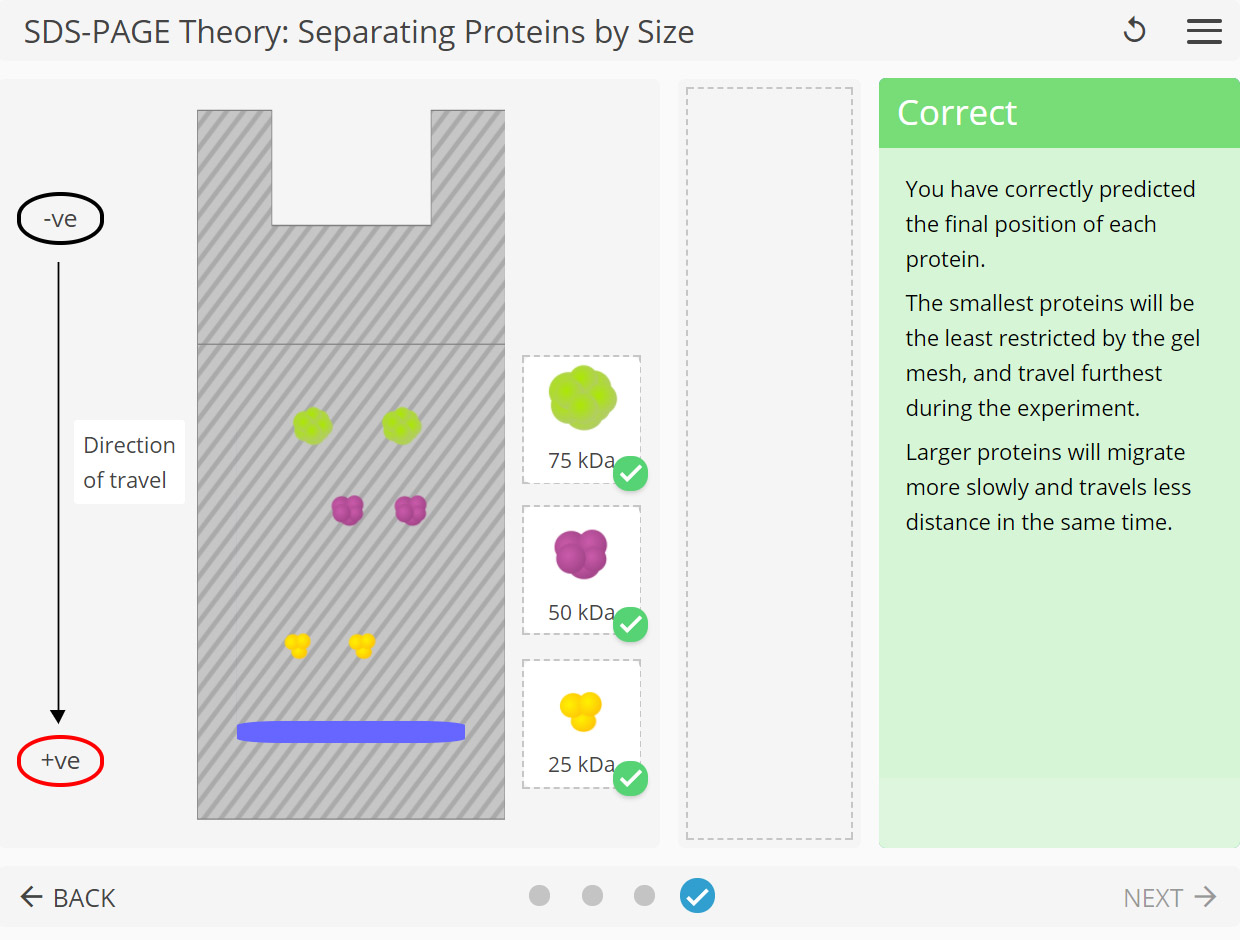Select the first gray progress dot

coord(540,896)
